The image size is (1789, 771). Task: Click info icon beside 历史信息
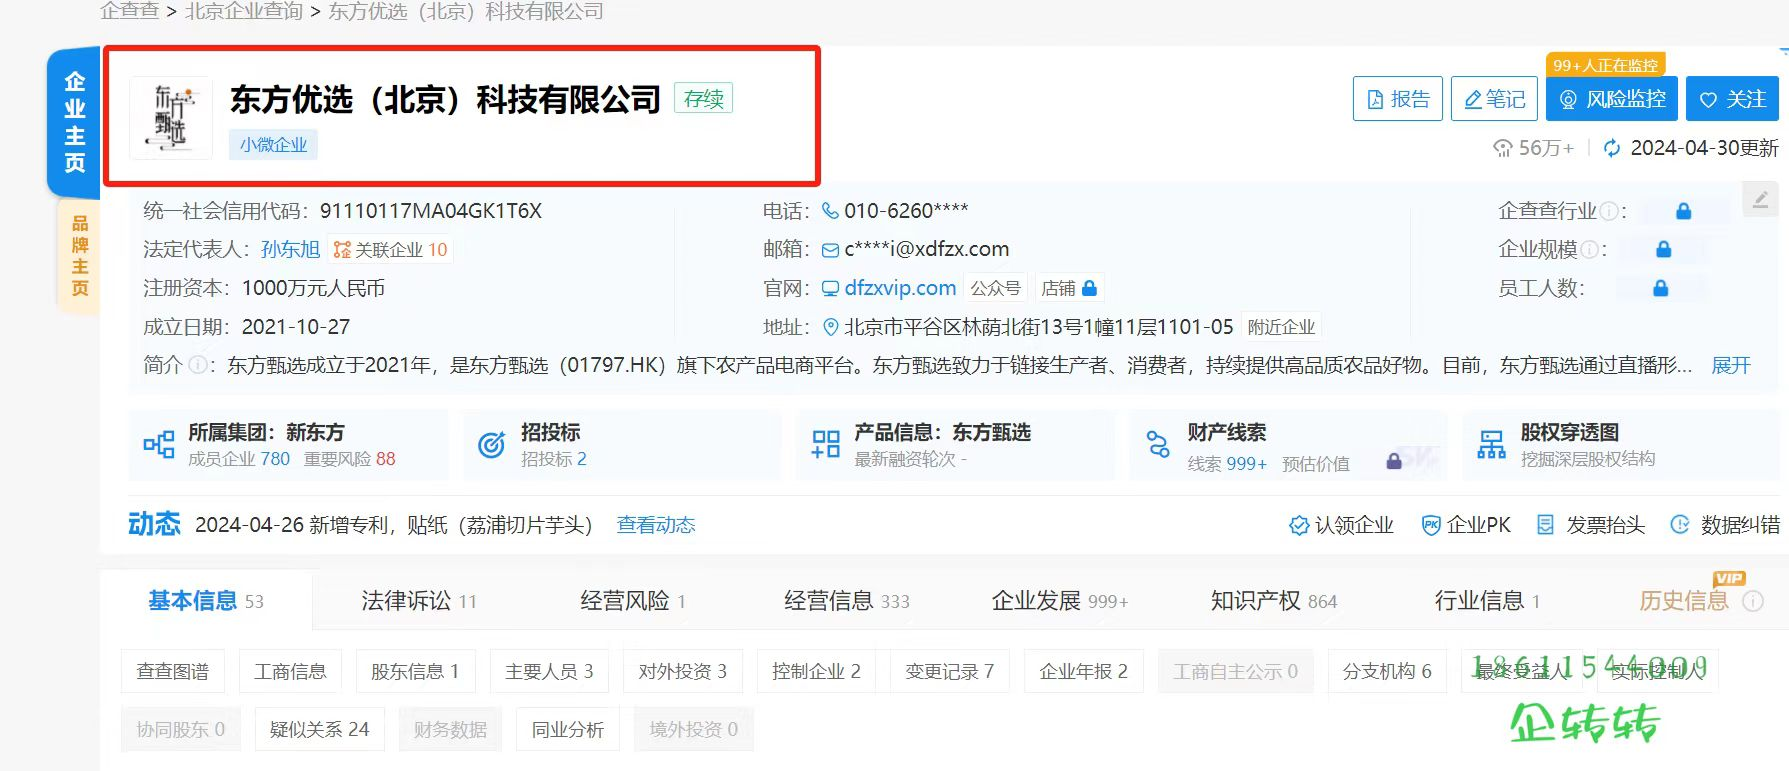[x=1752, y=601]
